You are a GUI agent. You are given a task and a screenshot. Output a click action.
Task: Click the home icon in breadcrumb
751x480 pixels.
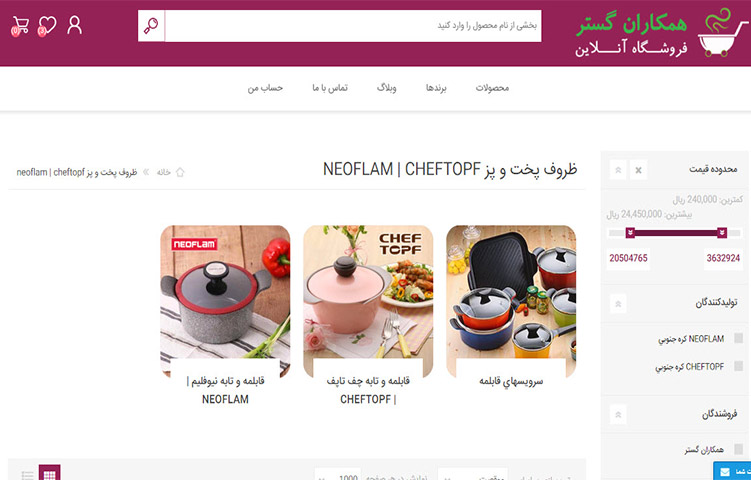180,172
